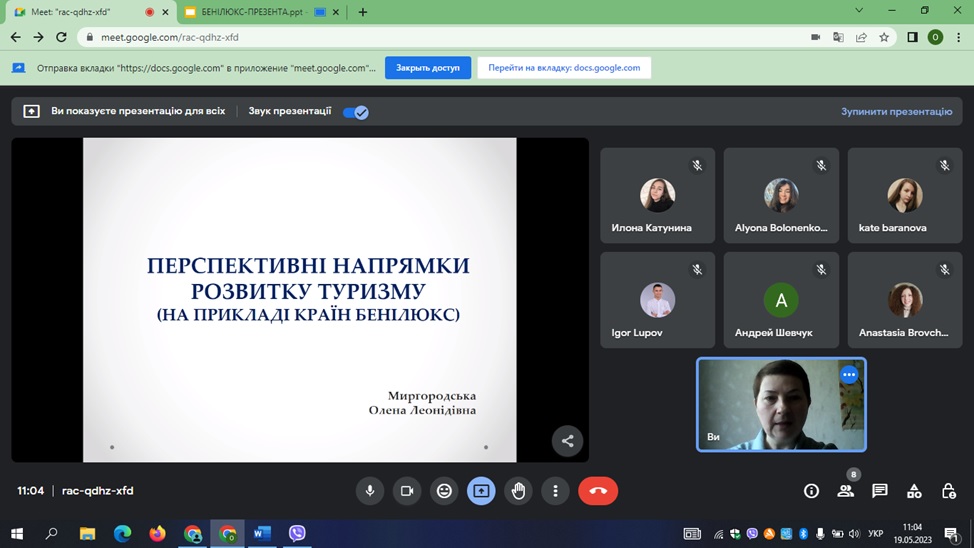
Task: Click the 'Закрыть доступ' button
Action: pyautogui.click(x=428, y=68)
